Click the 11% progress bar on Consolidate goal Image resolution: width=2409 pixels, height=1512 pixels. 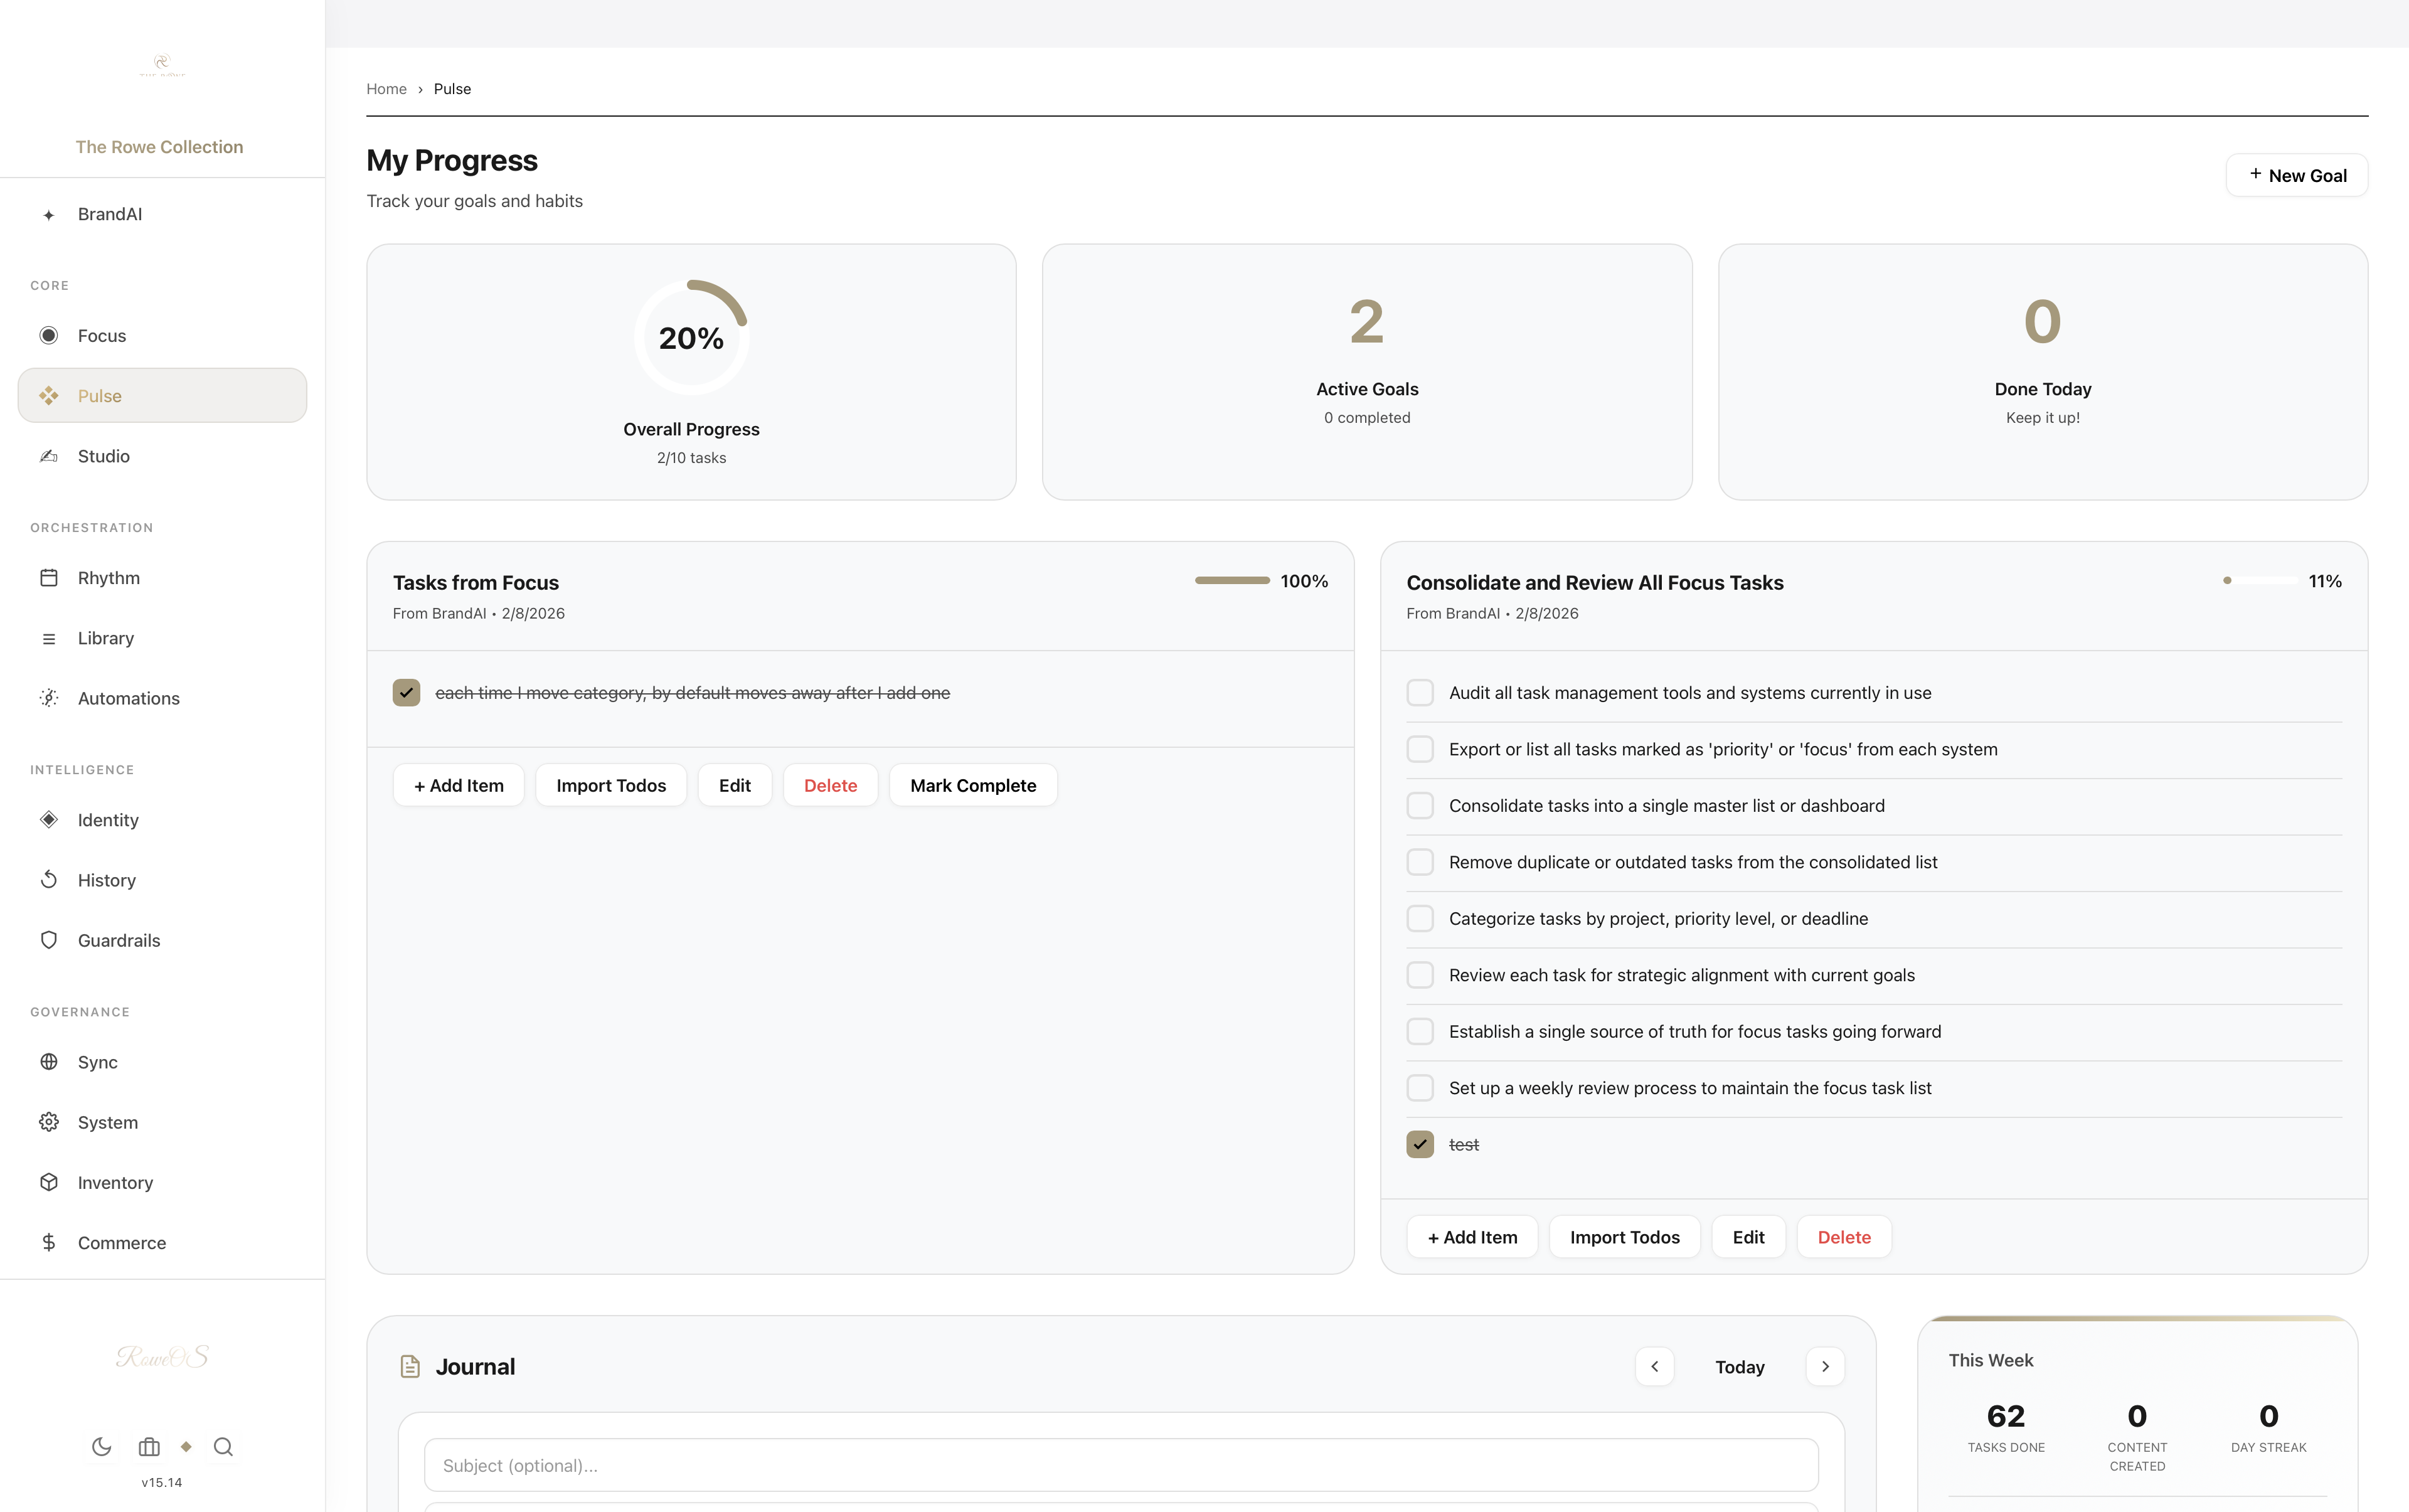[x=2260, y=580]
